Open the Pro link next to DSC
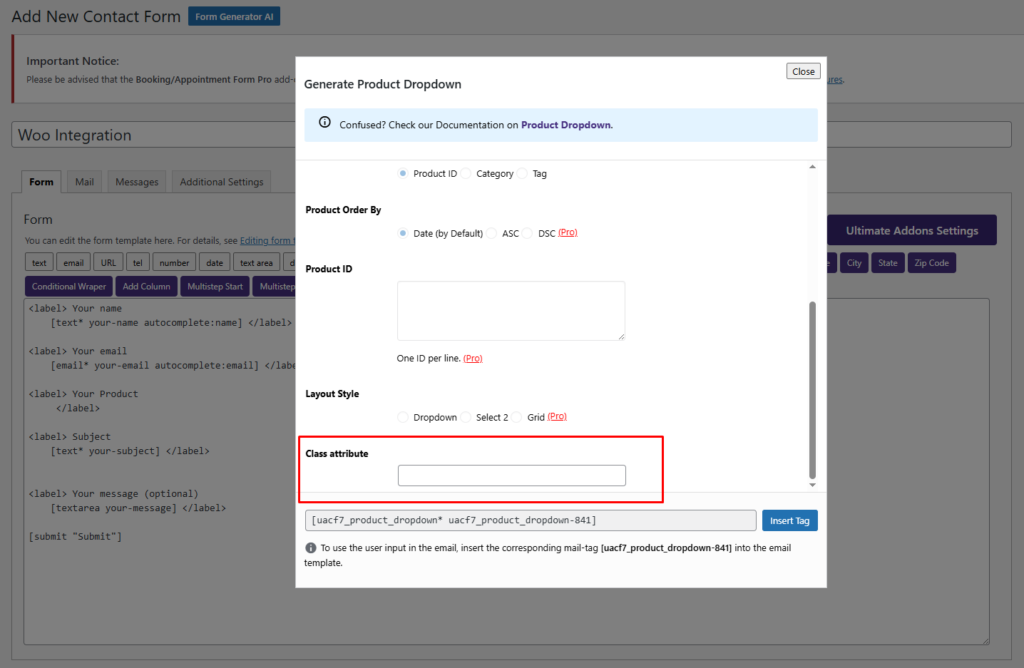Image resolution: width=1024 pixels, height=668 pixels. [x=568, y=232]
